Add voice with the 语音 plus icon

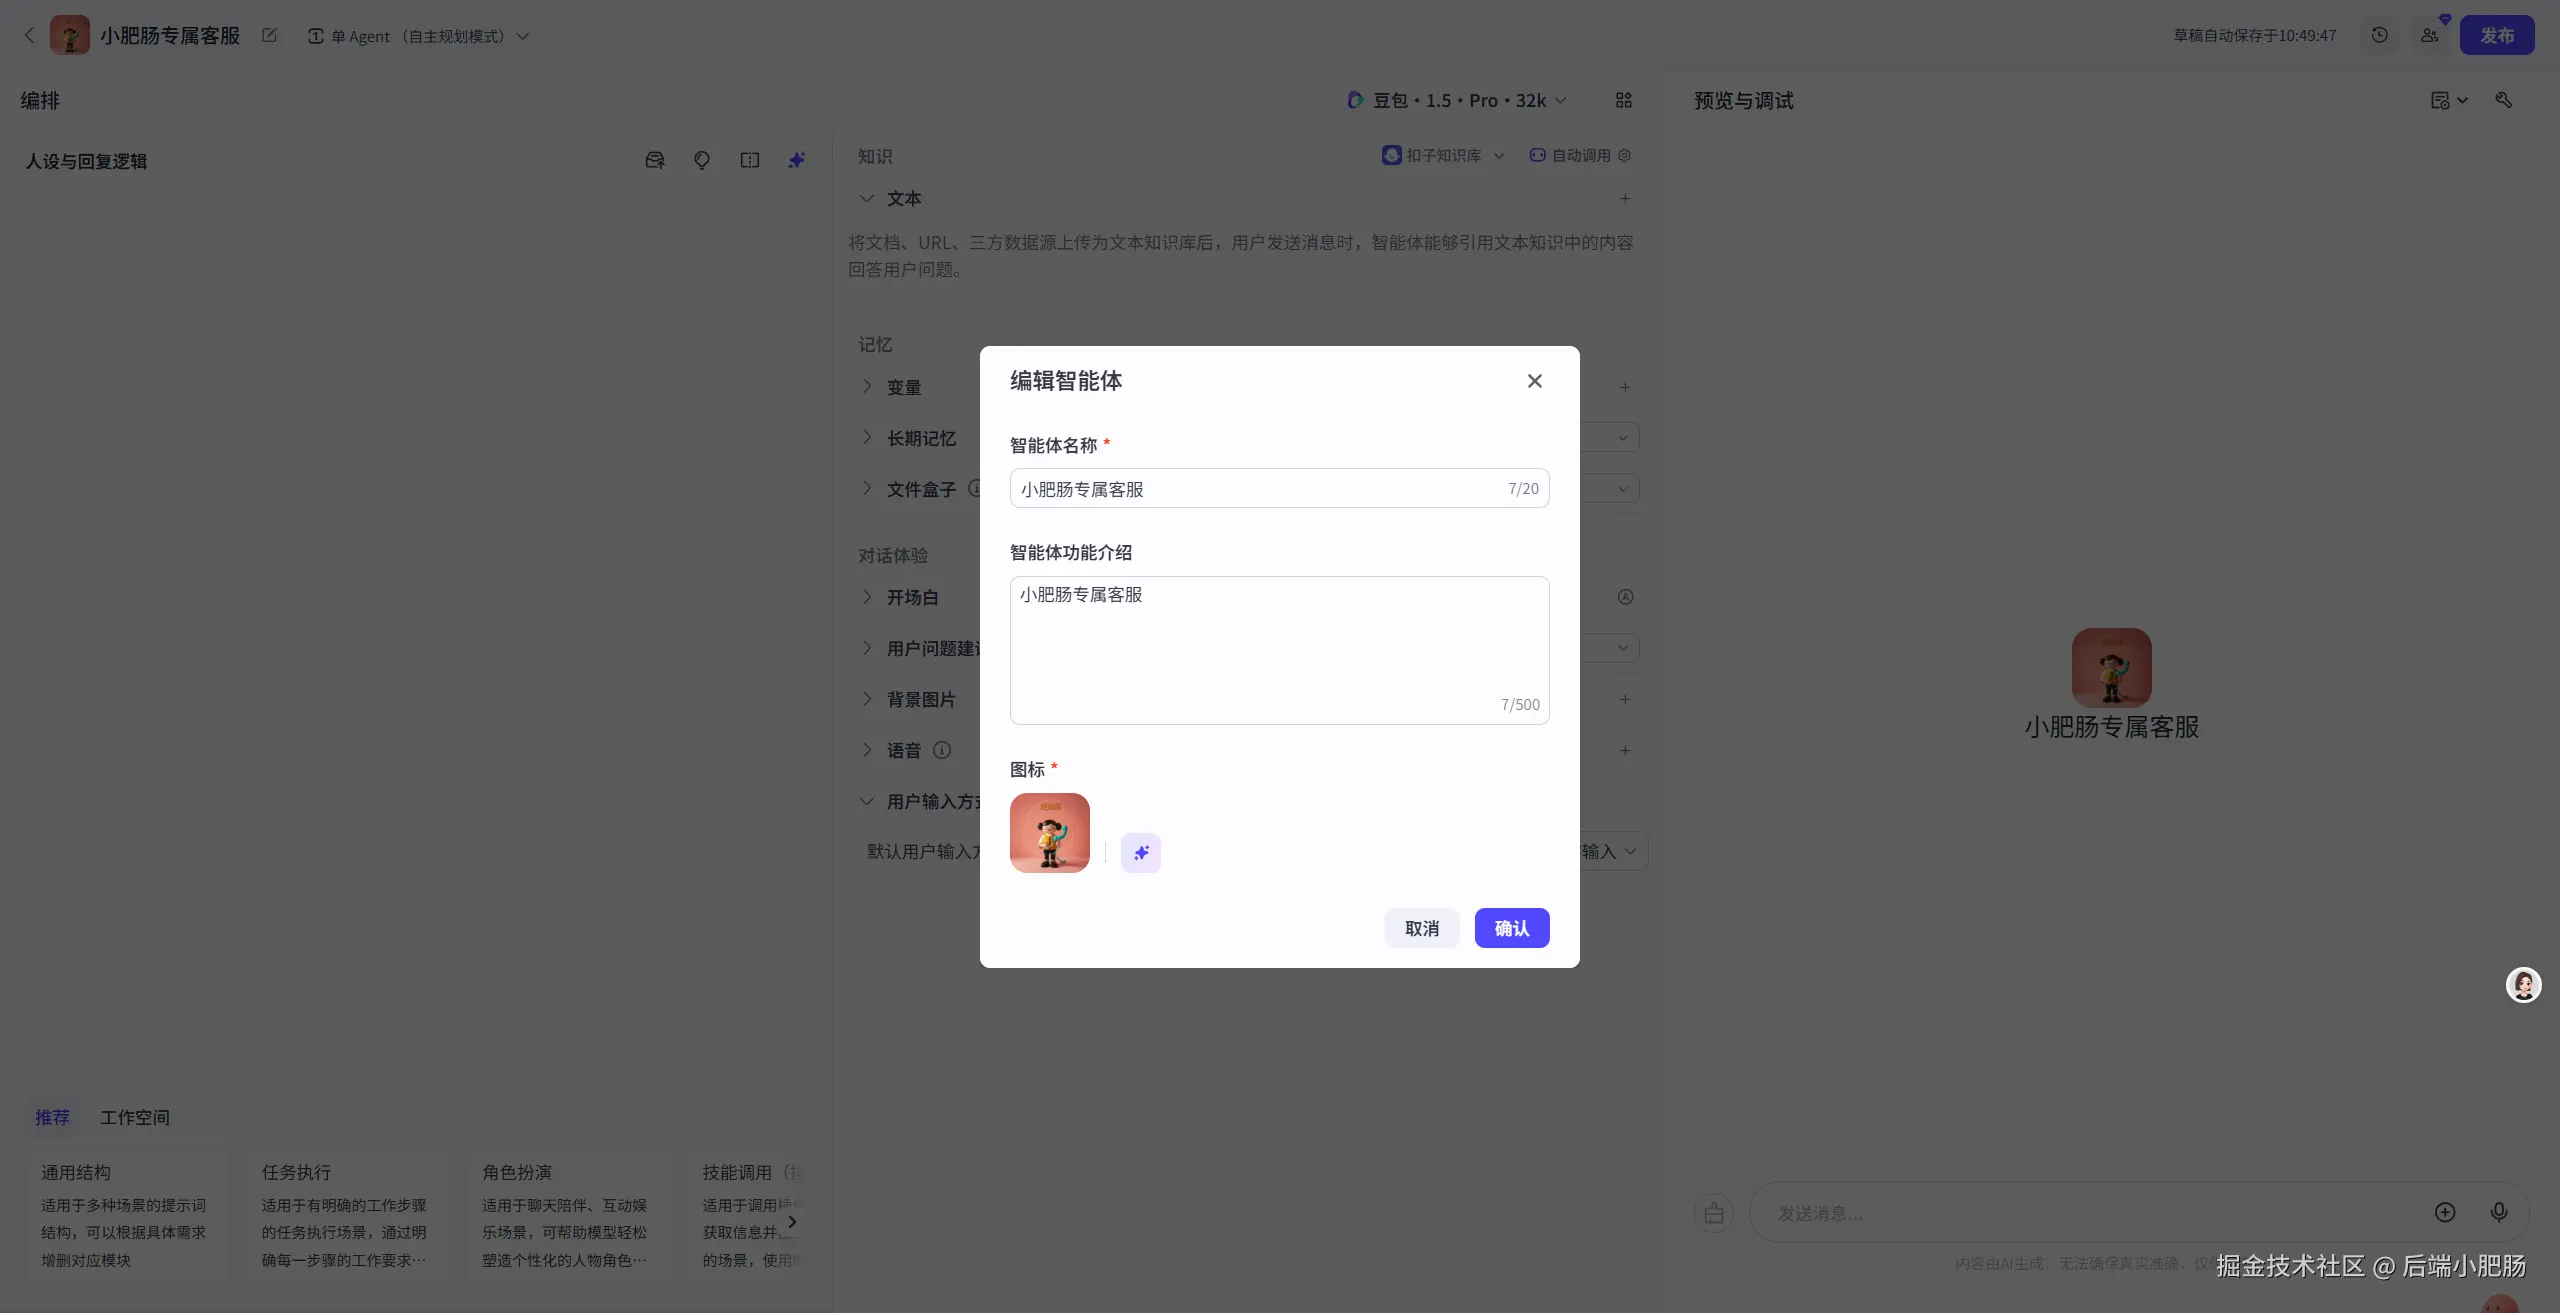tap(1624, 750)
